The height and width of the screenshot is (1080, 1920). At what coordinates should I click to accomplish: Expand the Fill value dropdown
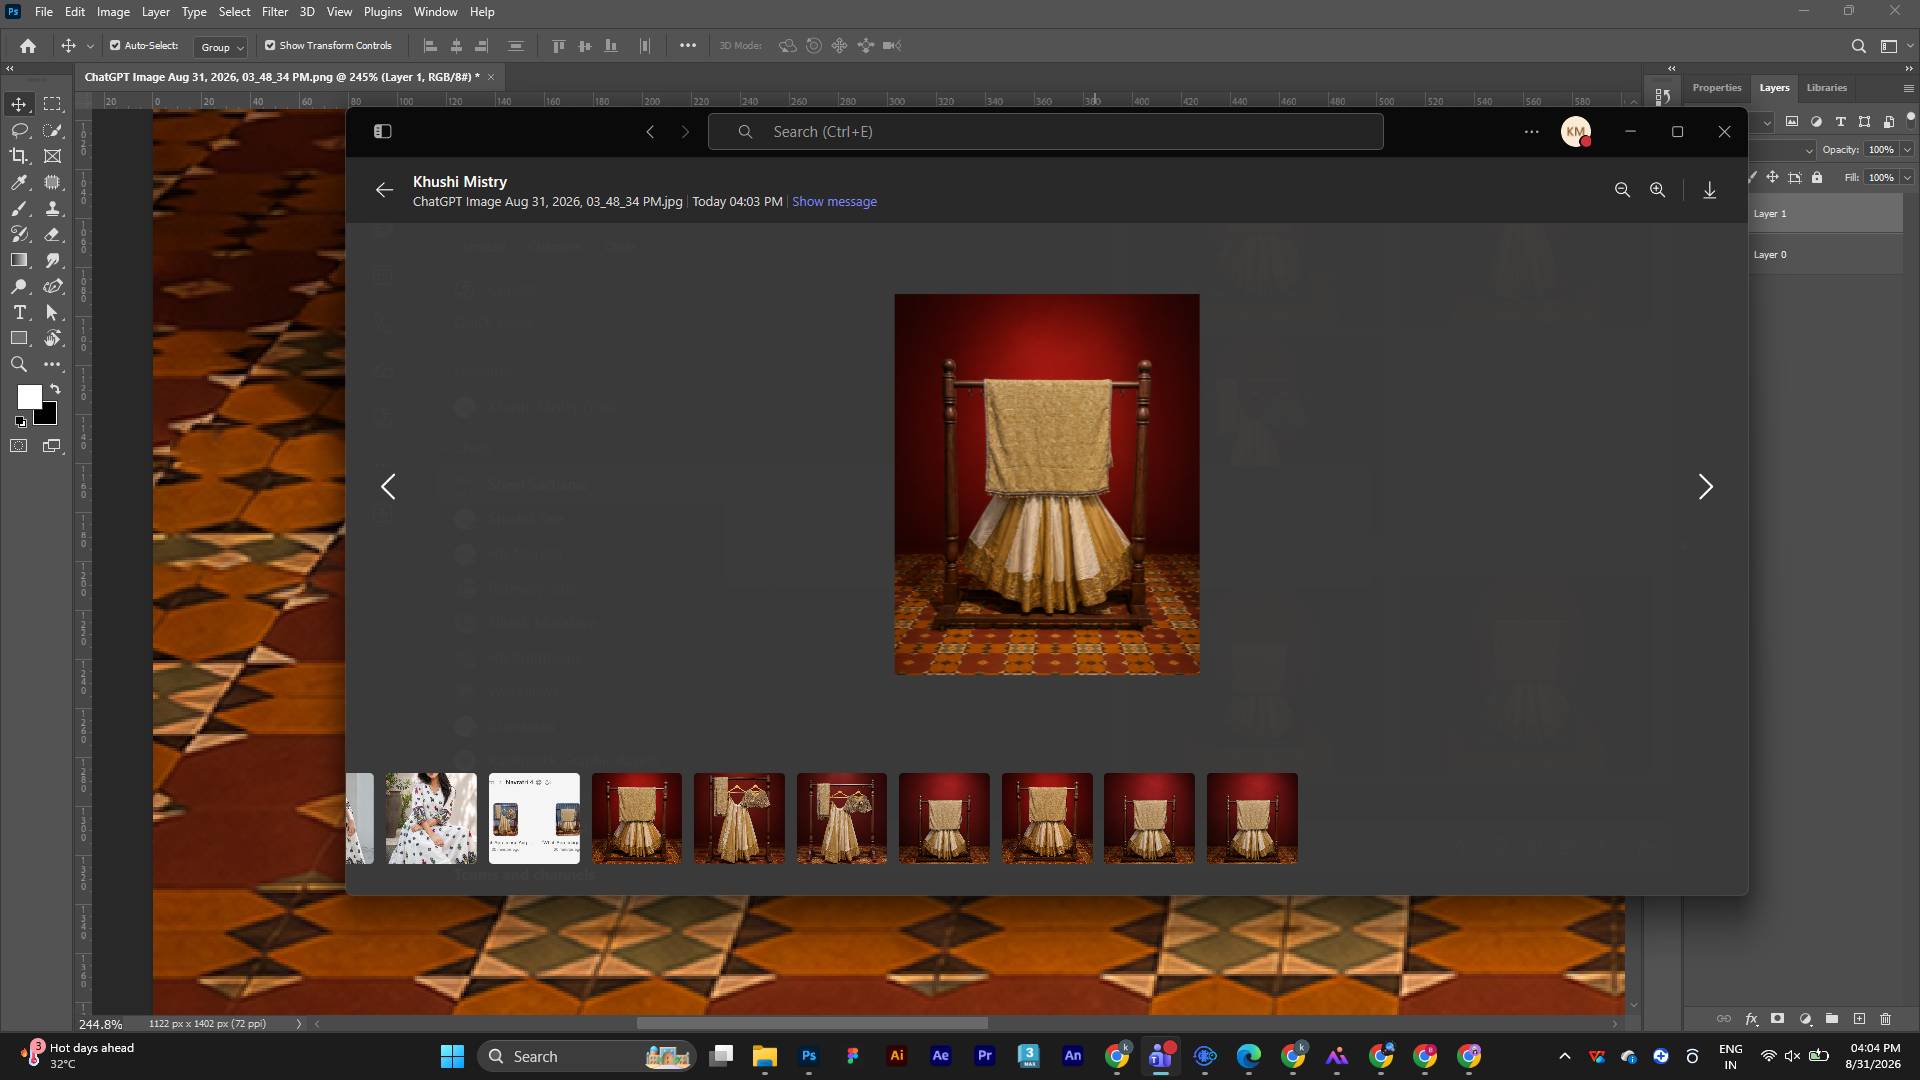1907,178
